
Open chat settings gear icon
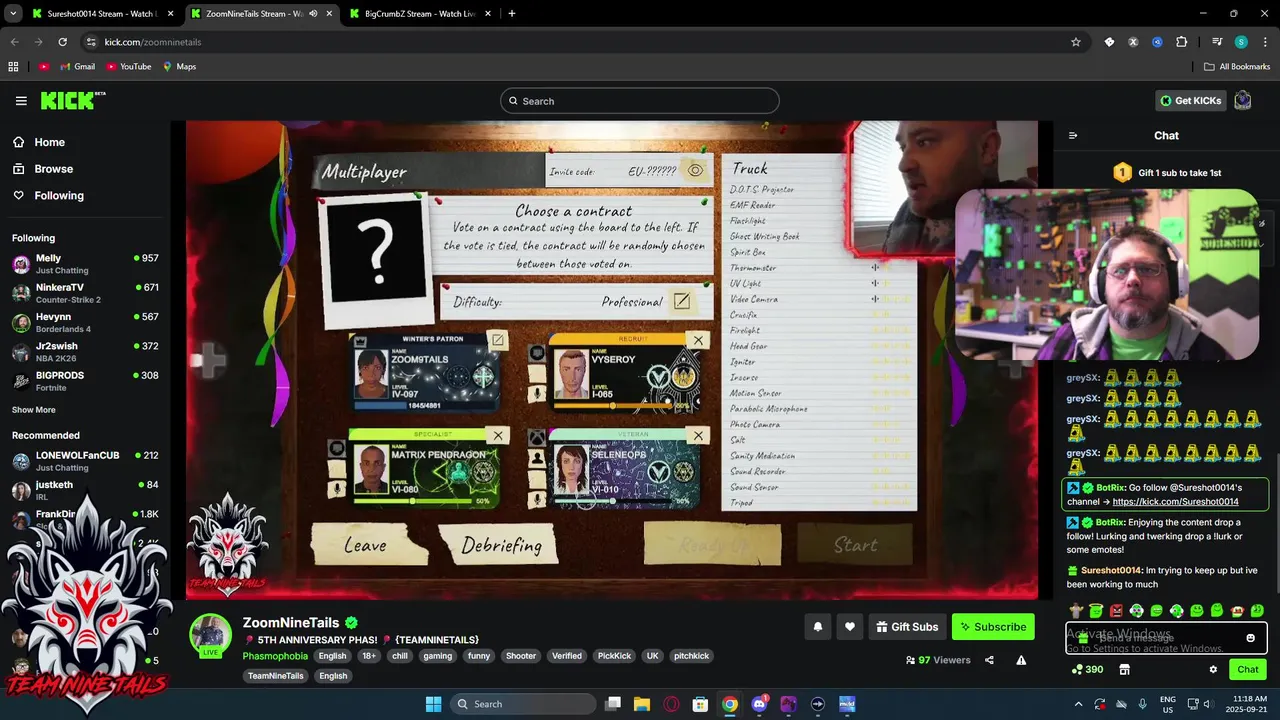point(1213,669)
